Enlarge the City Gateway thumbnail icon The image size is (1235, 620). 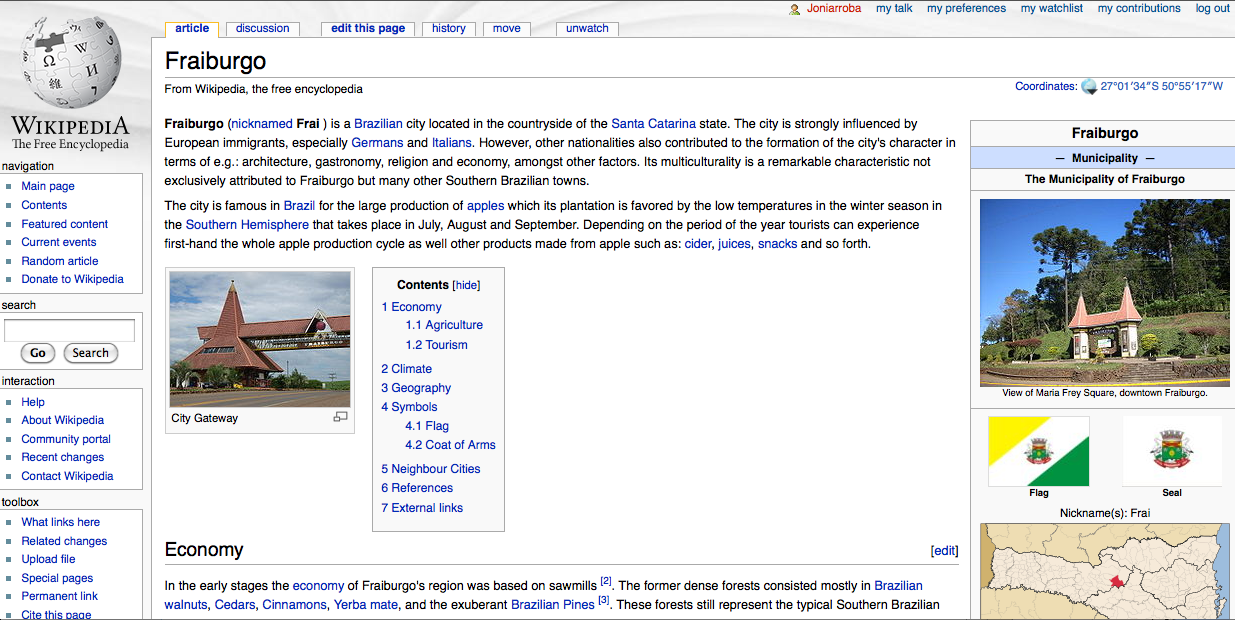tap(340, 417)
